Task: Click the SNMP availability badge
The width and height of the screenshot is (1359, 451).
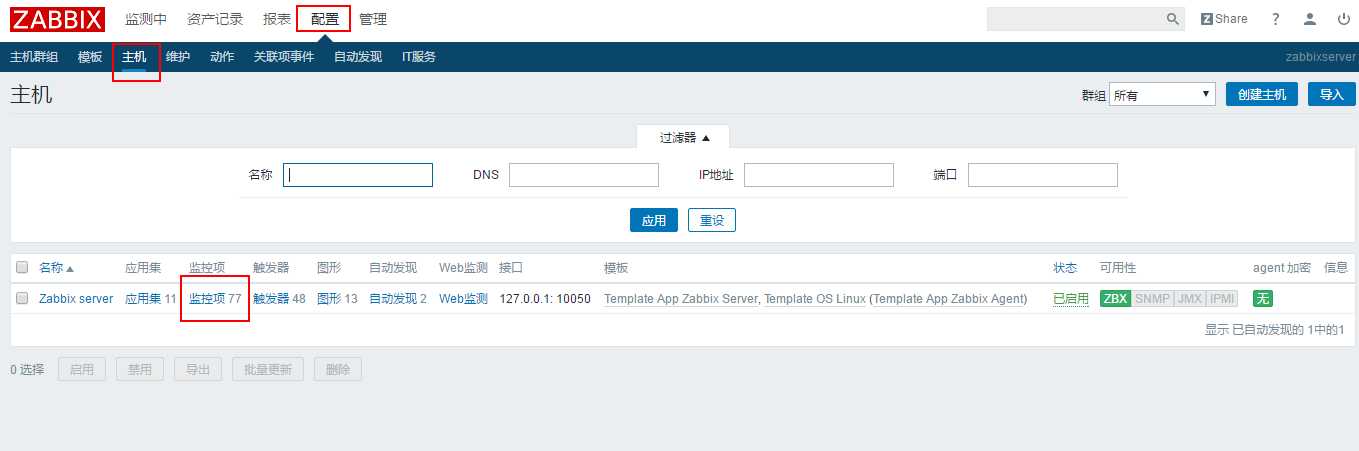Action: pos(1152,298)
